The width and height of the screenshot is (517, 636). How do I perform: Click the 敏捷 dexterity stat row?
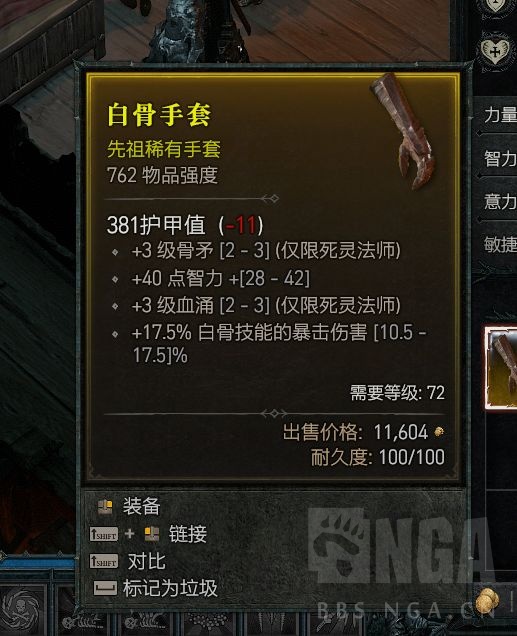(x=497, y=244)
